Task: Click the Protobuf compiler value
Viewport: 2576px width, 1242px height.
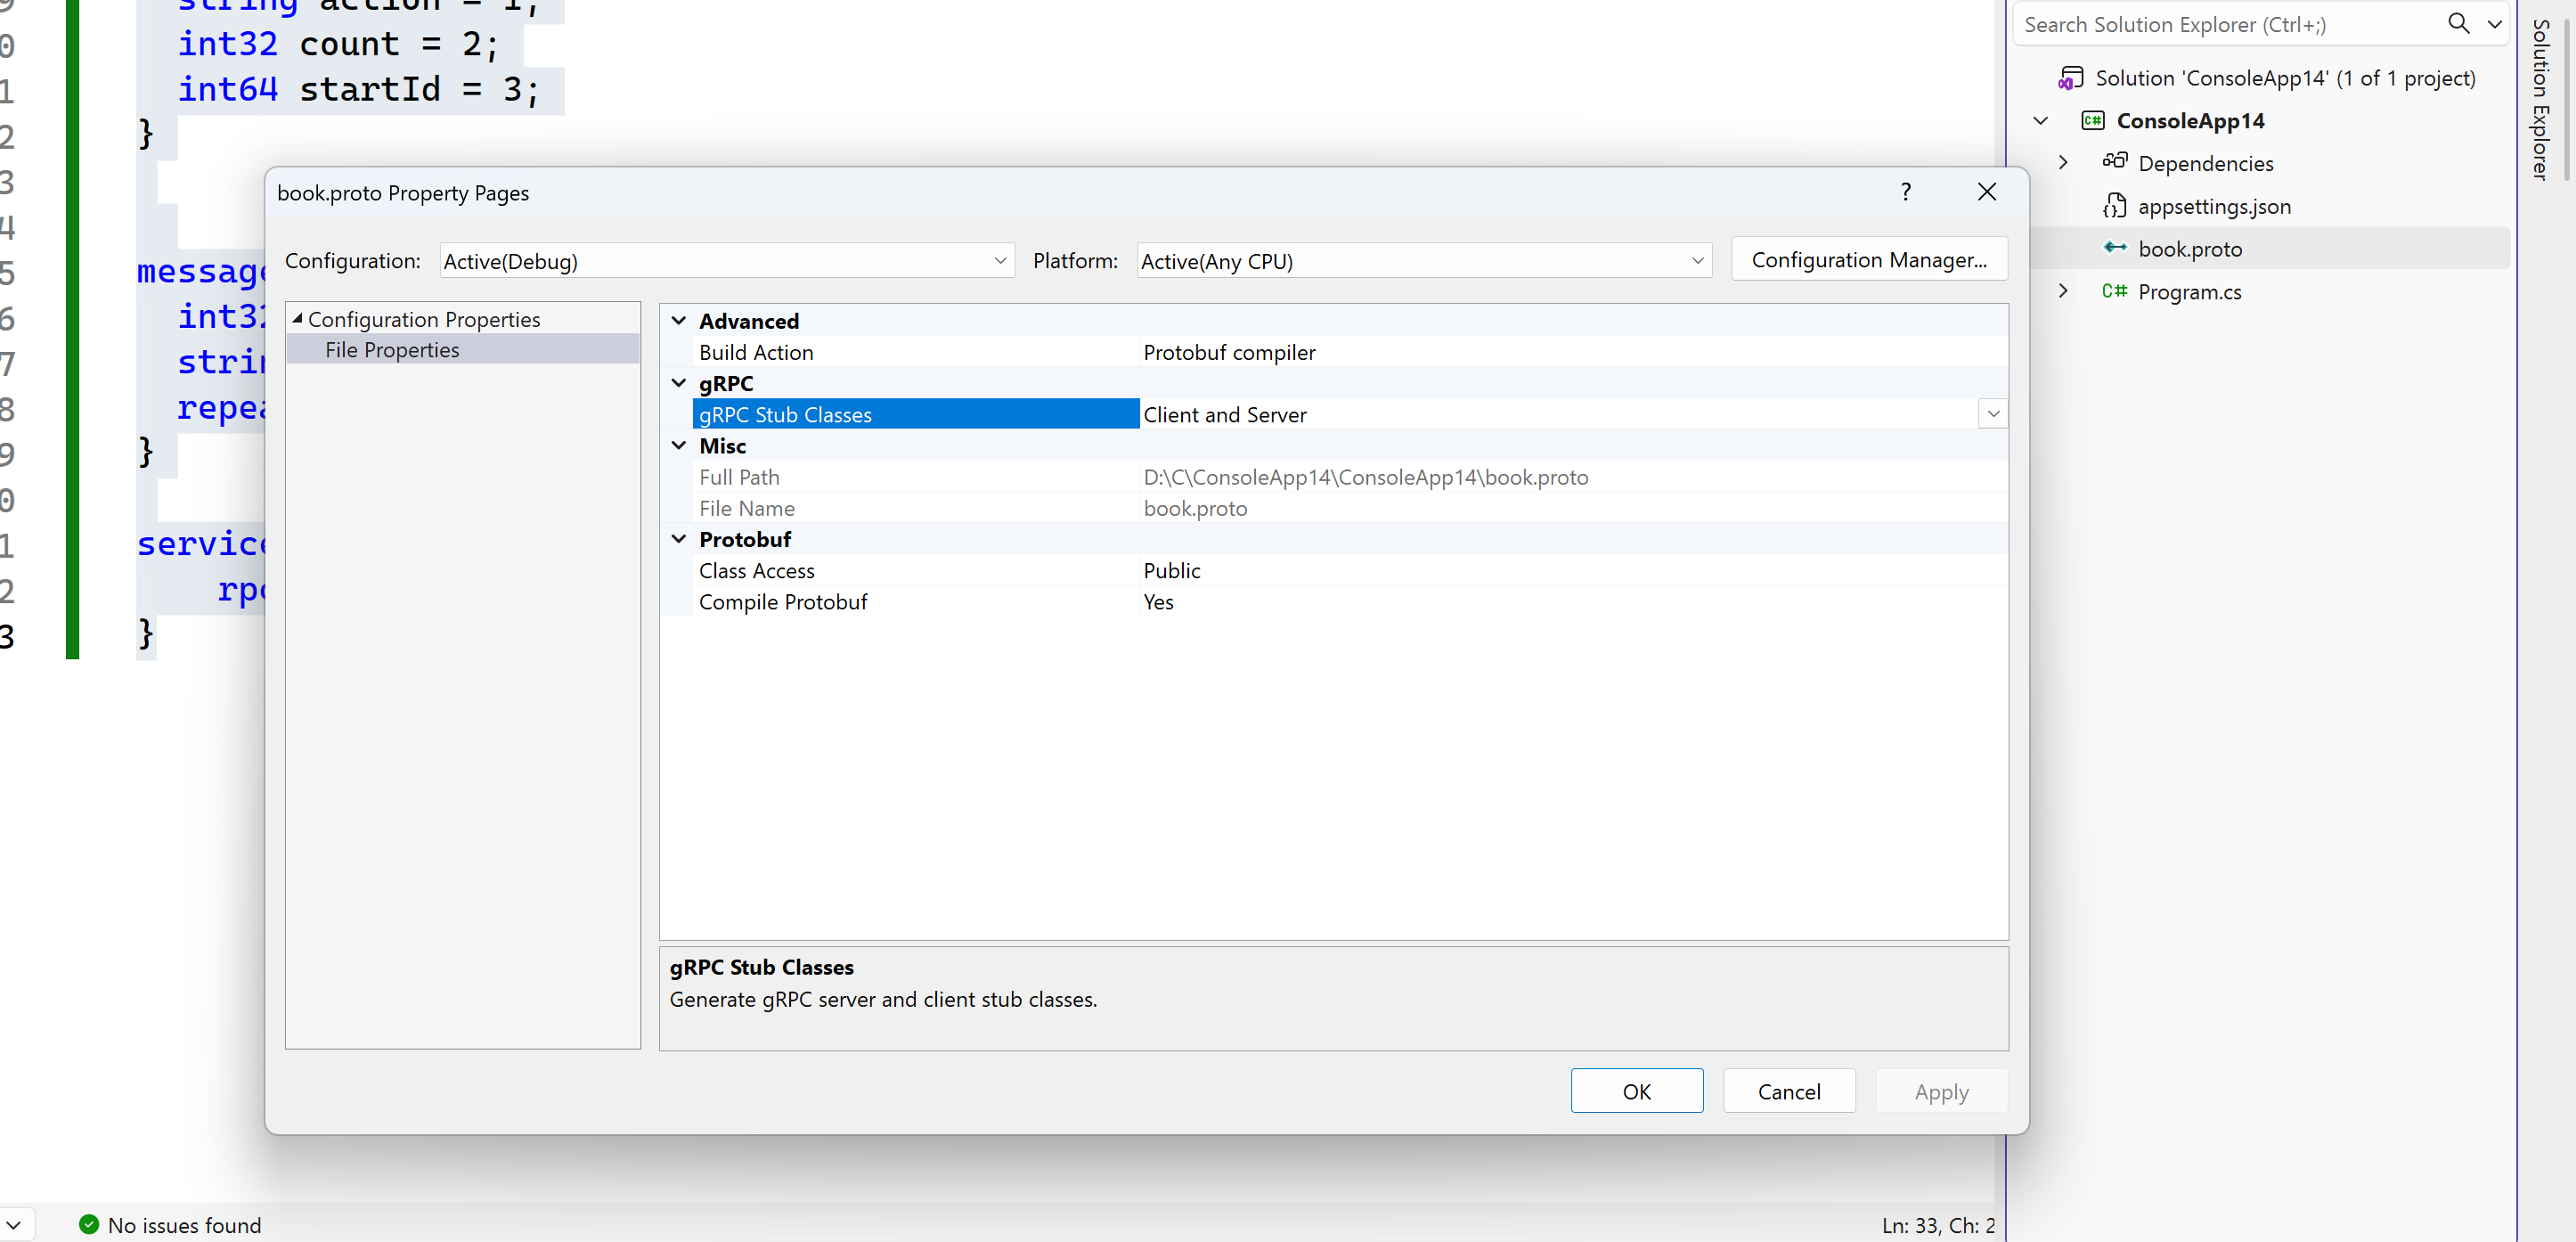Action: click(x=1229, y=352)
